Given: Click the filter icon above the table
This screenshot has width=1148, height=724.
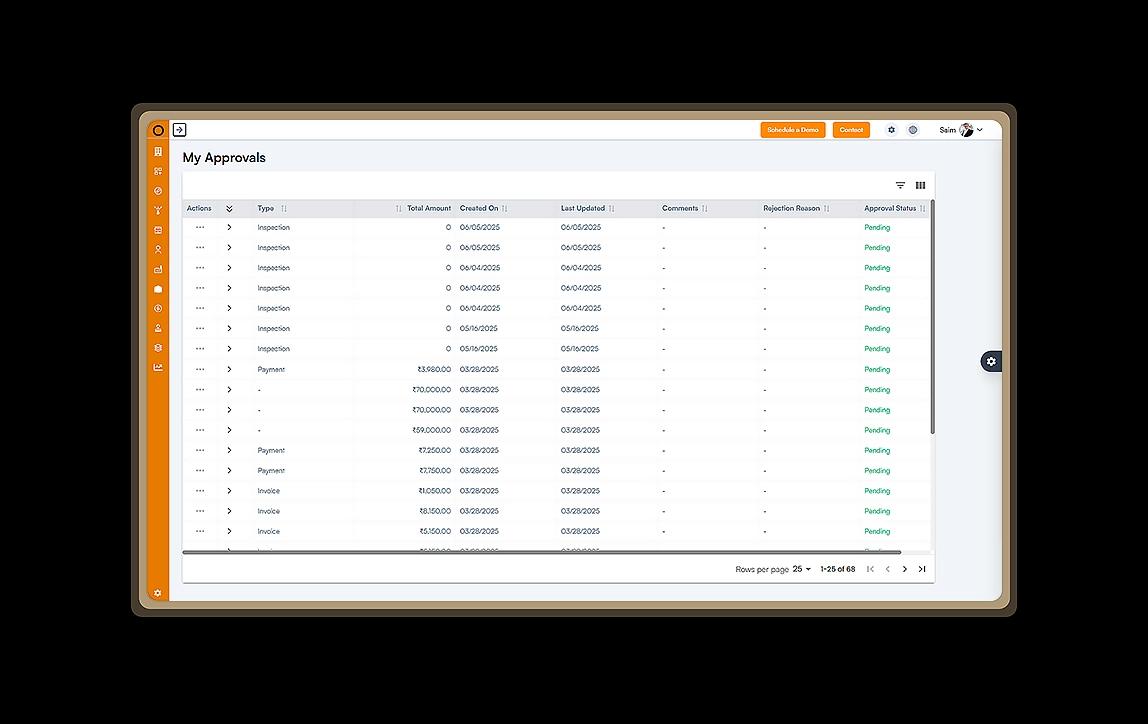Looking at the screenshot, I should (900, 185).
